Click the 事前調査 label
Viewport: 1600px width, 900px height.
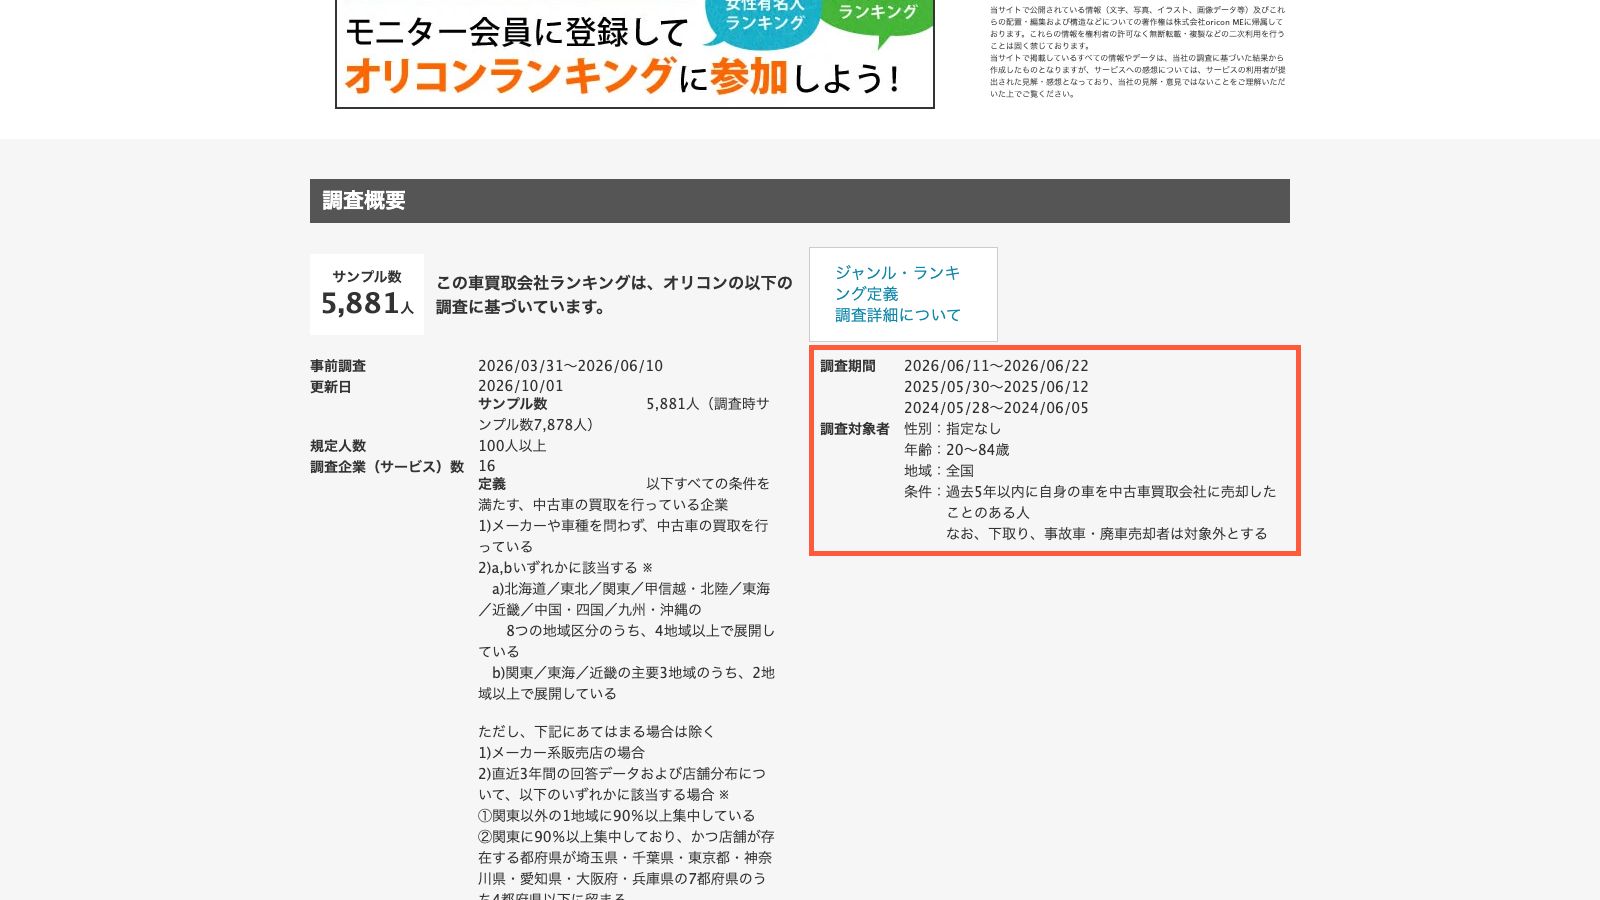coord(338,366)
